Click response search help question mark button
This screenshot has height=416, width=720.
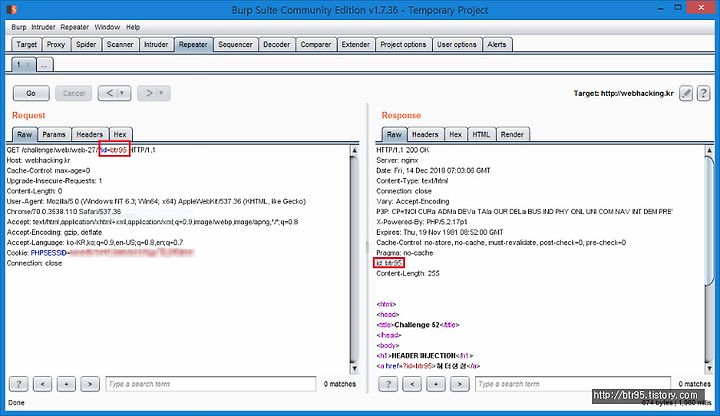tap(388, 384)
